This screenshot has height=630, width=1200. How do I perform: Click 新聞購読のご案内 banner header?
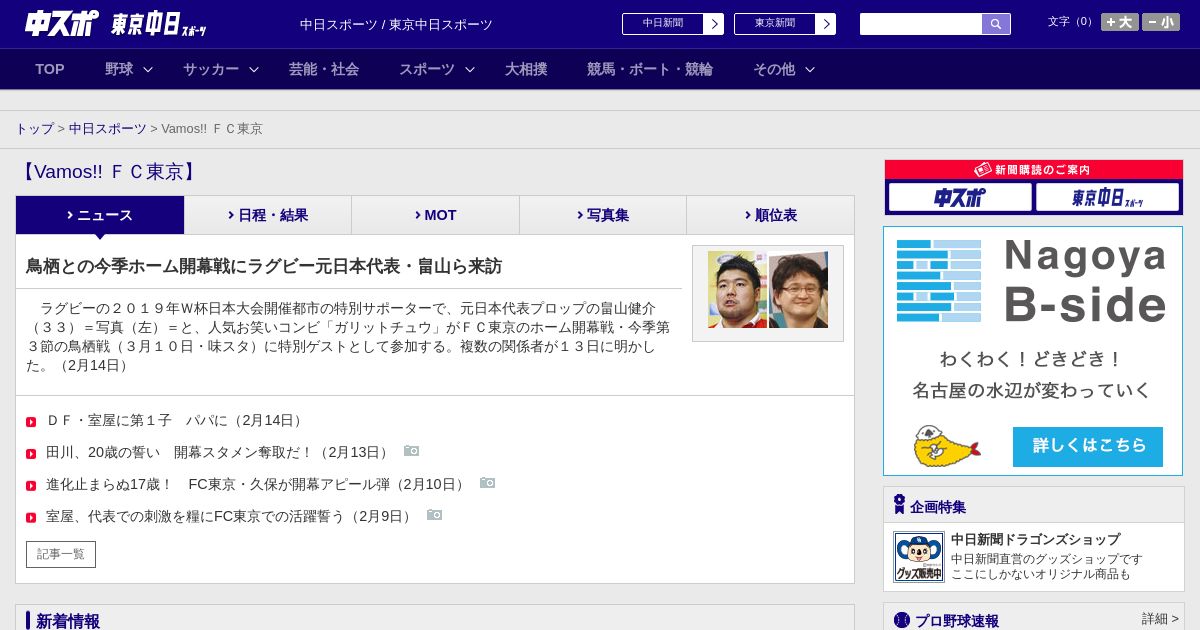(1034, 170)
